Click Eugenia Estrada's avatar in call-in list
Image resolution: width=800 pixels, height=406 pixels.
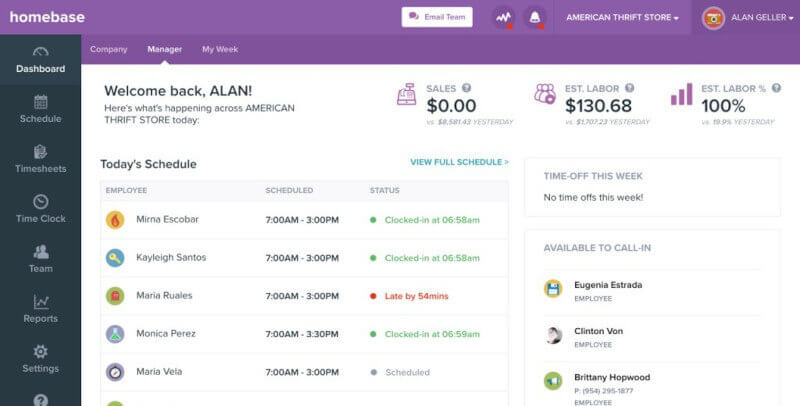(553, 288)
